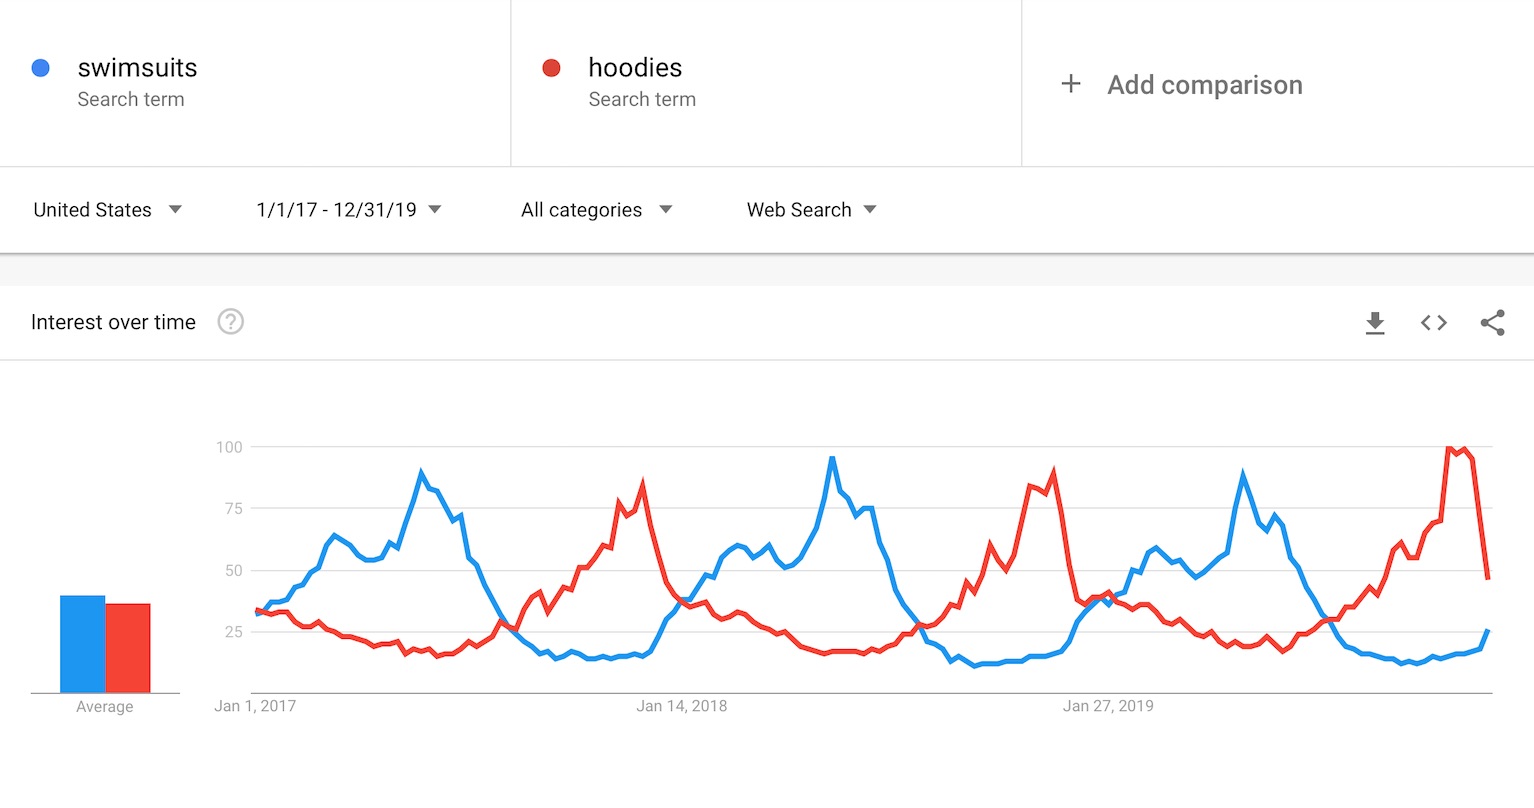The height and width of the screenshot is (808, 1534).
Task: Expand the All categories dropdown
Action: 597,210
